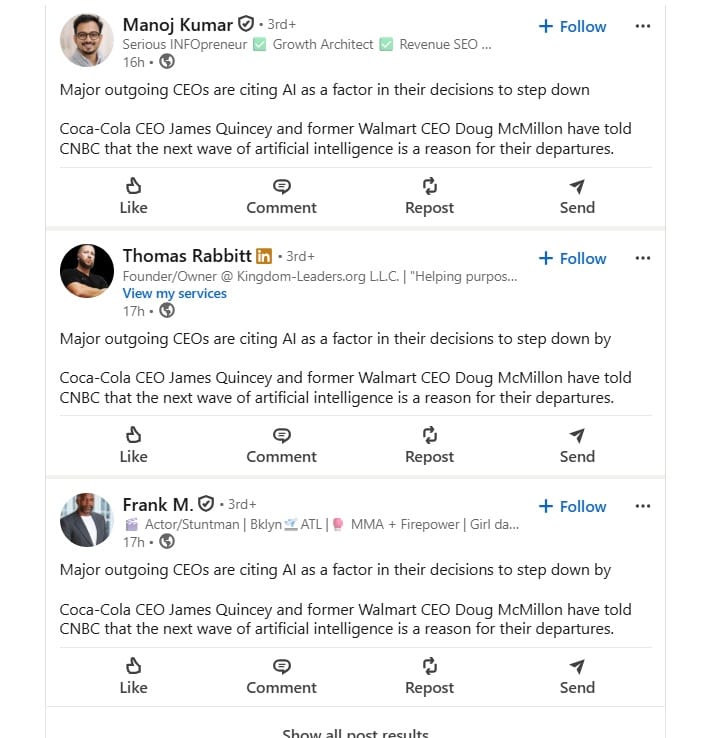Follow Frank M.
Viewport: 713px width, 738px height.
click(x=572, y=506)
